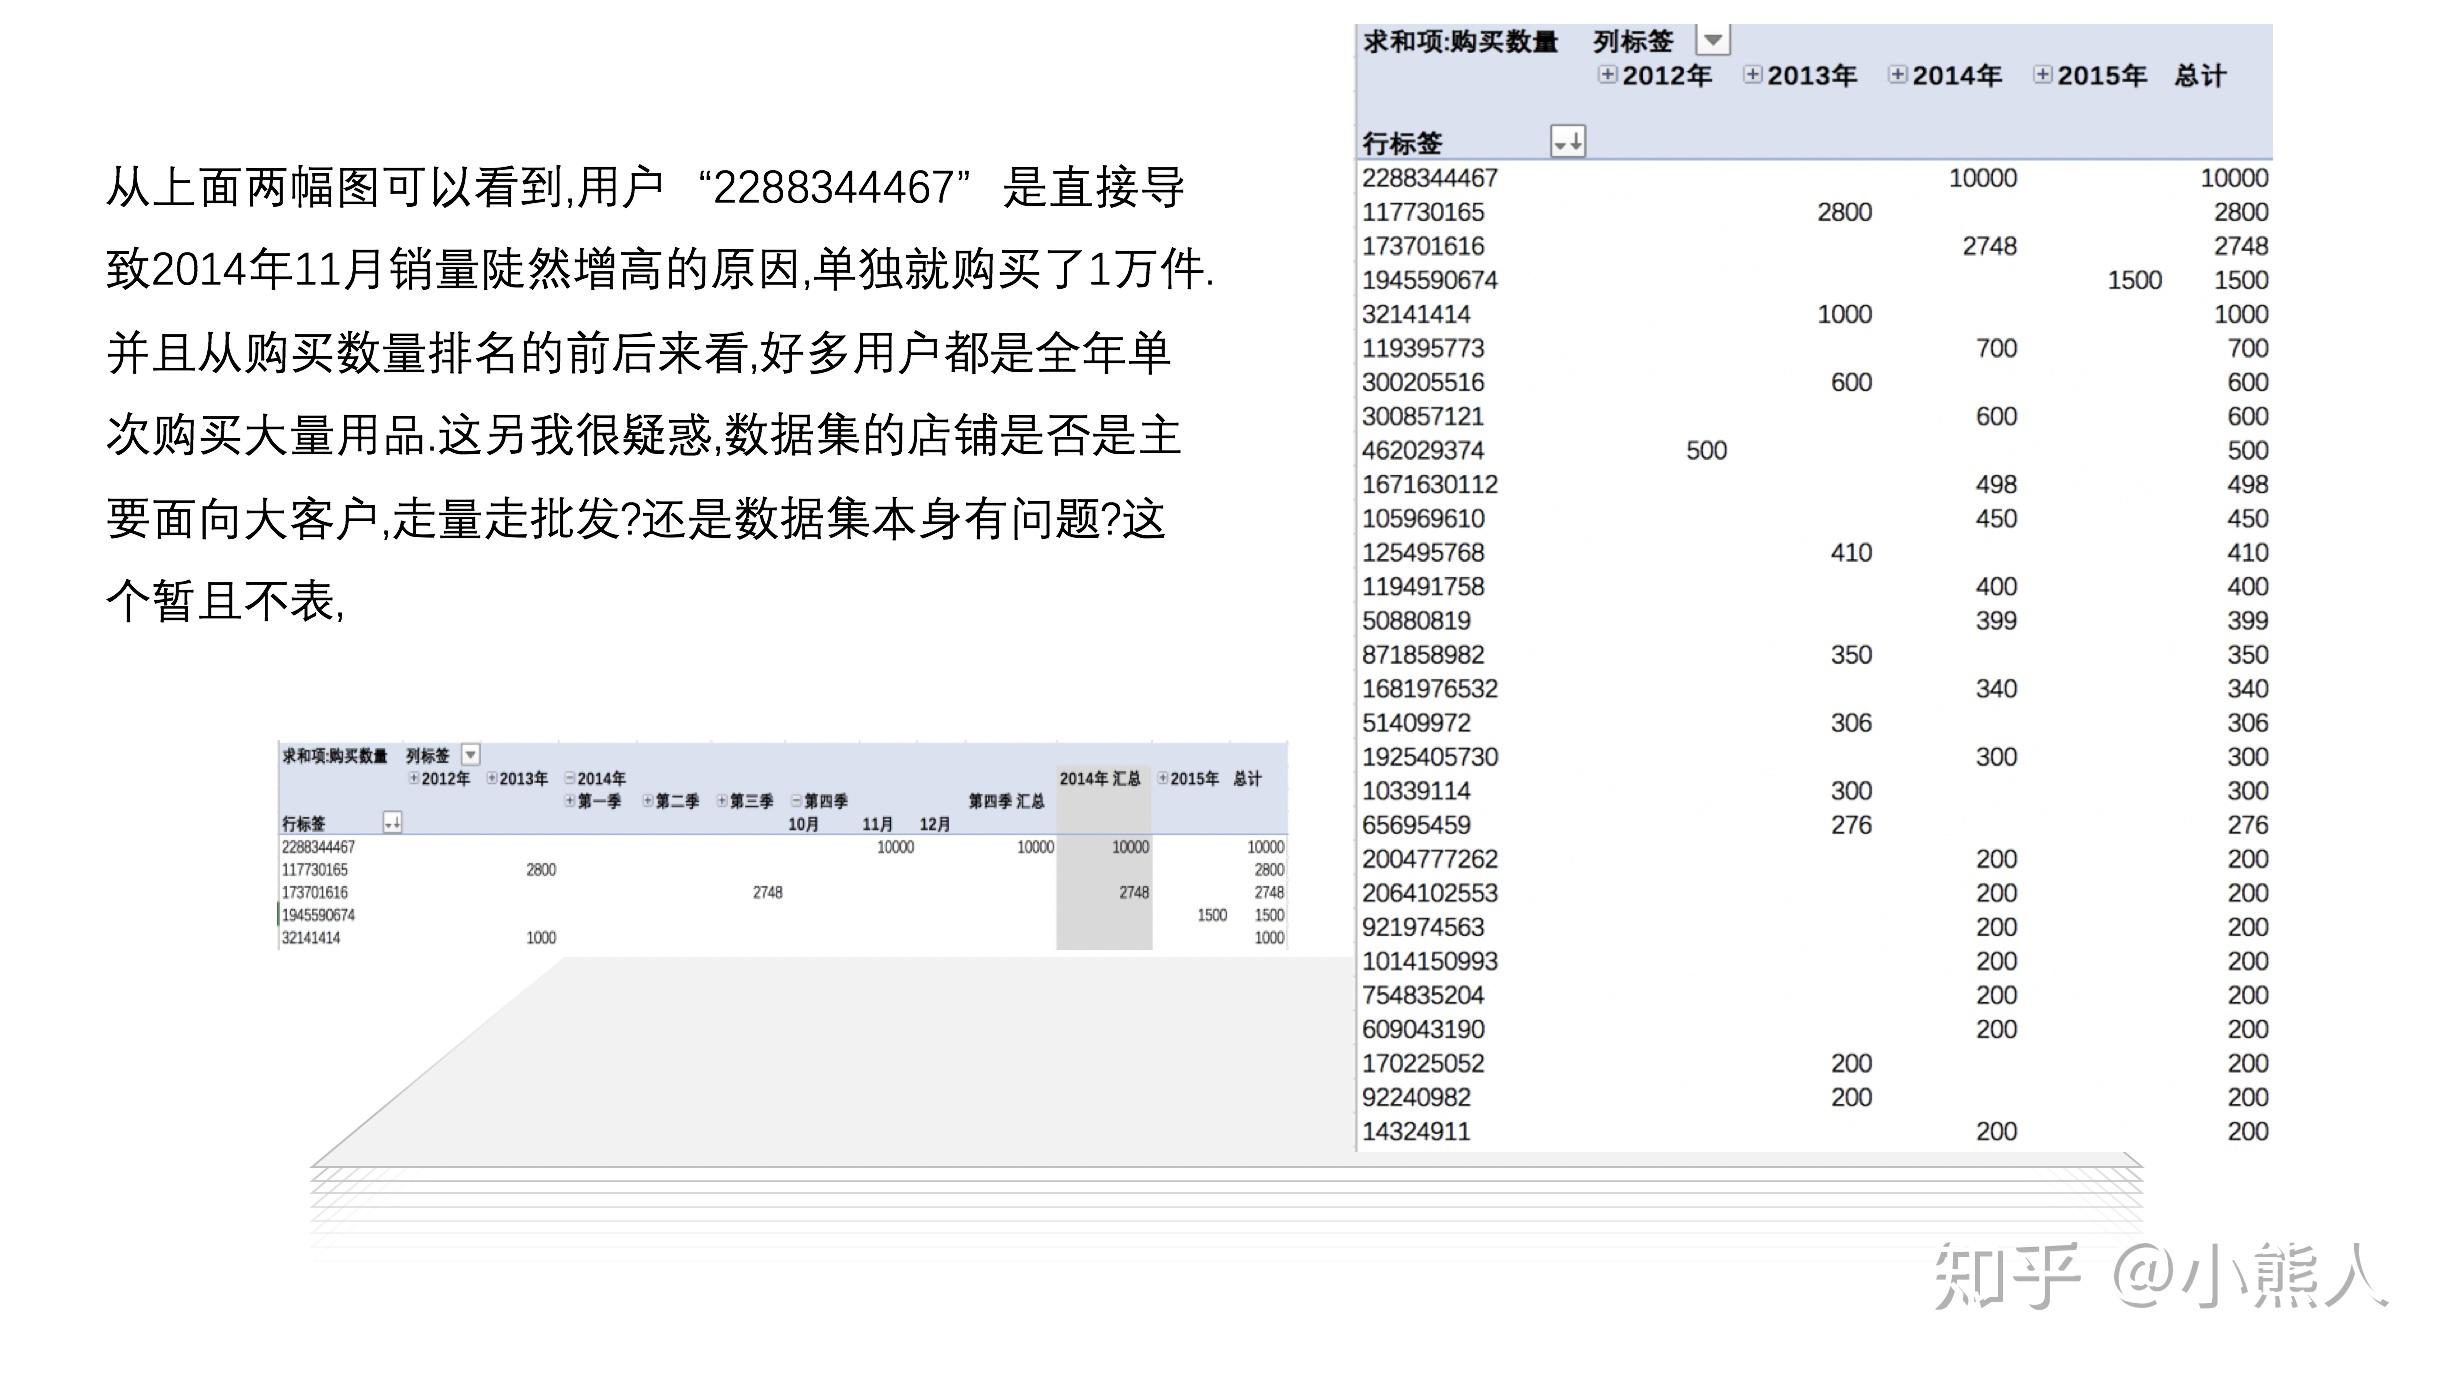Select row label 300205516
This screenshot has height=1376, width=2452.
tap(1423, 382)
